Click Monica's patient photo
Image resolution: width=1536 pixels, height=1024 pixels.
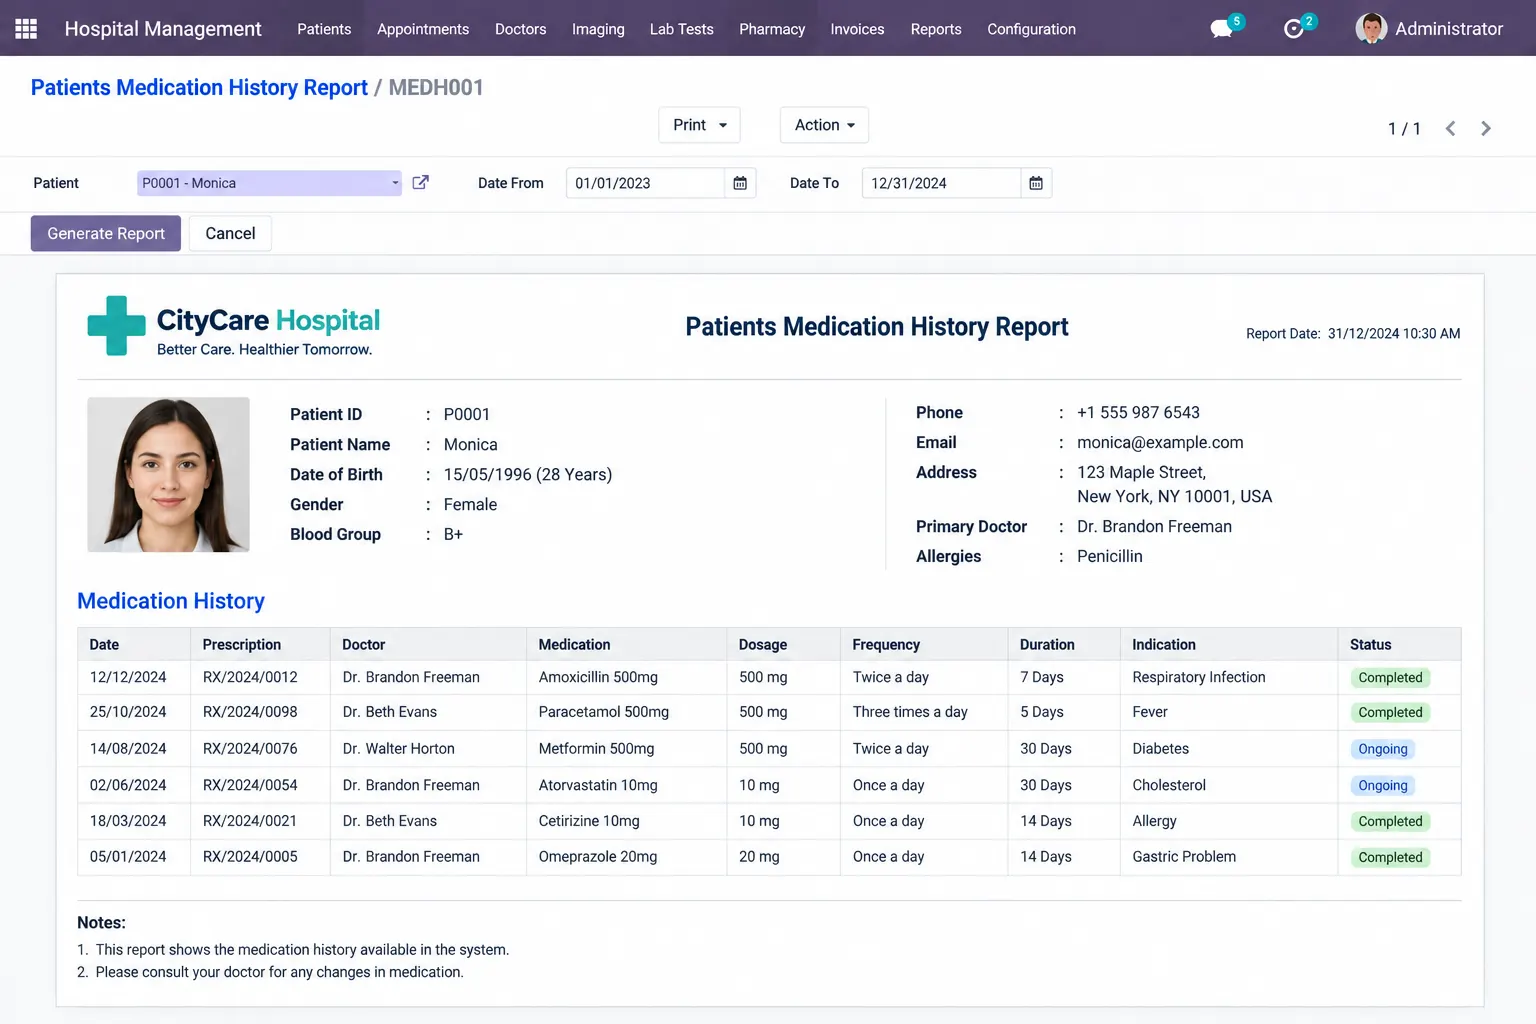(168, 474)
